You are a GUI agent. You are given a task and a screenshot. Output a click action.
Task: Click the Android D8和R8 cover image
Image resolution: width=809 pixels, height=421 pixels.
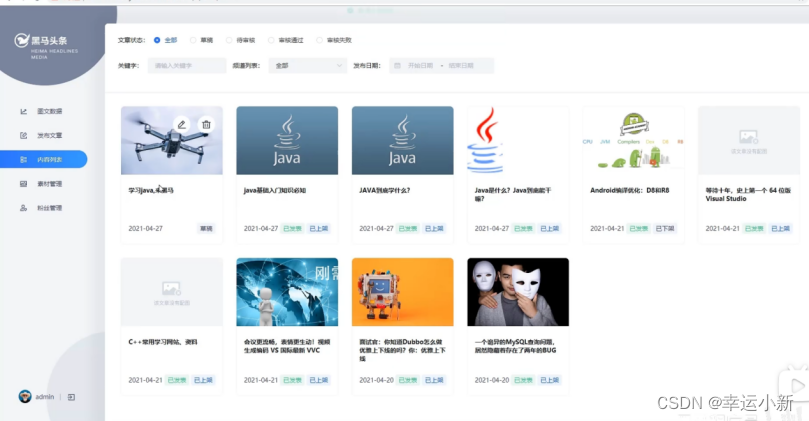(x=634, y=140)
